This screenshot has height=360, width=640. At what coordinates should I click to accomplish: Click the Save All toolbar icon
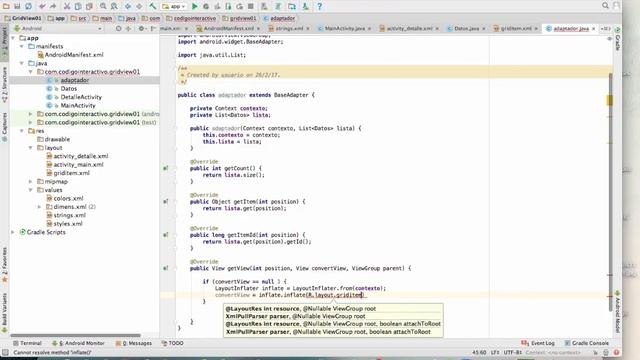(x=18, y=6)
